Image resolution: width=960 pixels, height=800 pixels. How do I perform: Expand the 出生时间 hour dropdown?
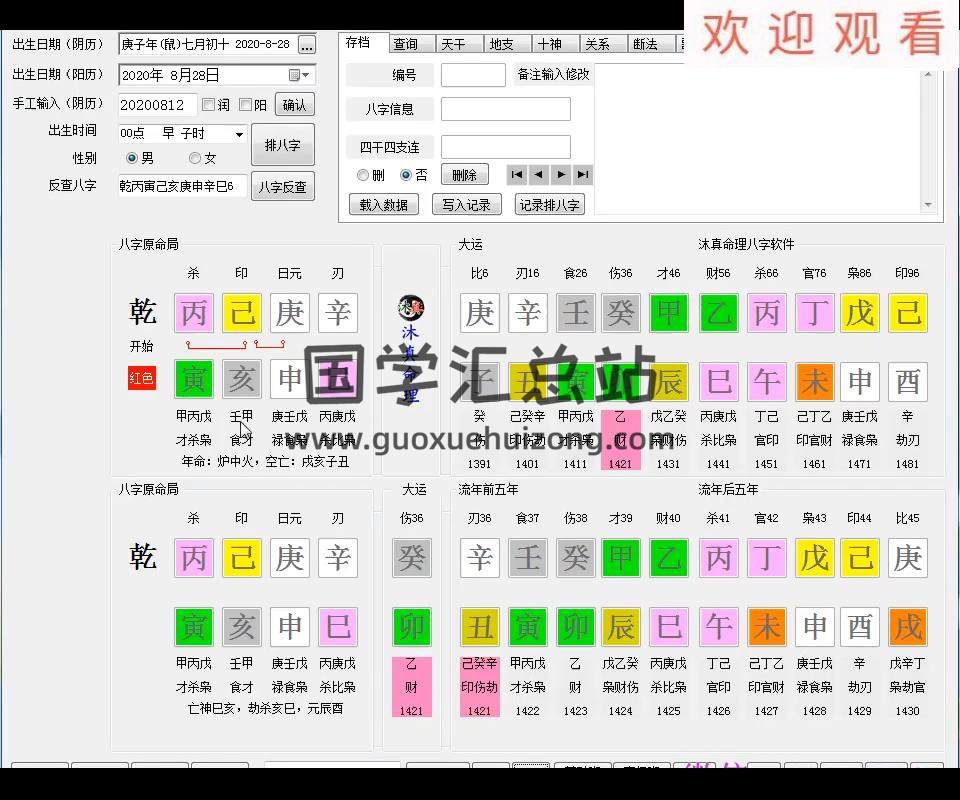coord(239,134)
